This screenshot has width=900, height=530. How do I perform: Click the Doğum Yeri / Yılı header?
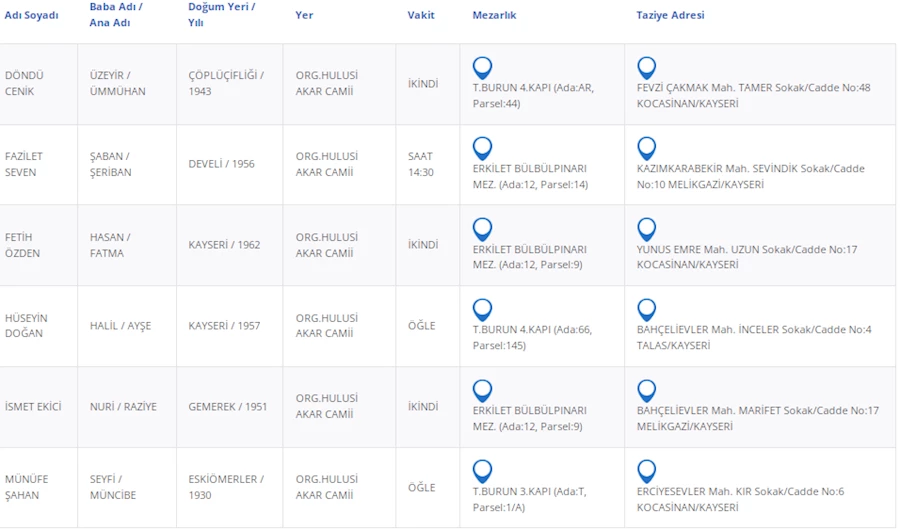pyautogui.click(x=221, y=14)
